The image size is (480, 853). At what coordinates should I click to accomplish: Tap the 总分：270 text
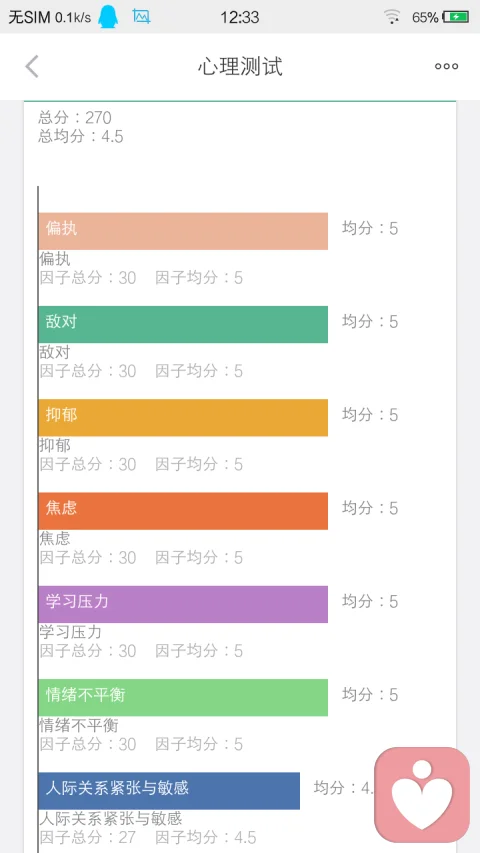pos(75,118)
